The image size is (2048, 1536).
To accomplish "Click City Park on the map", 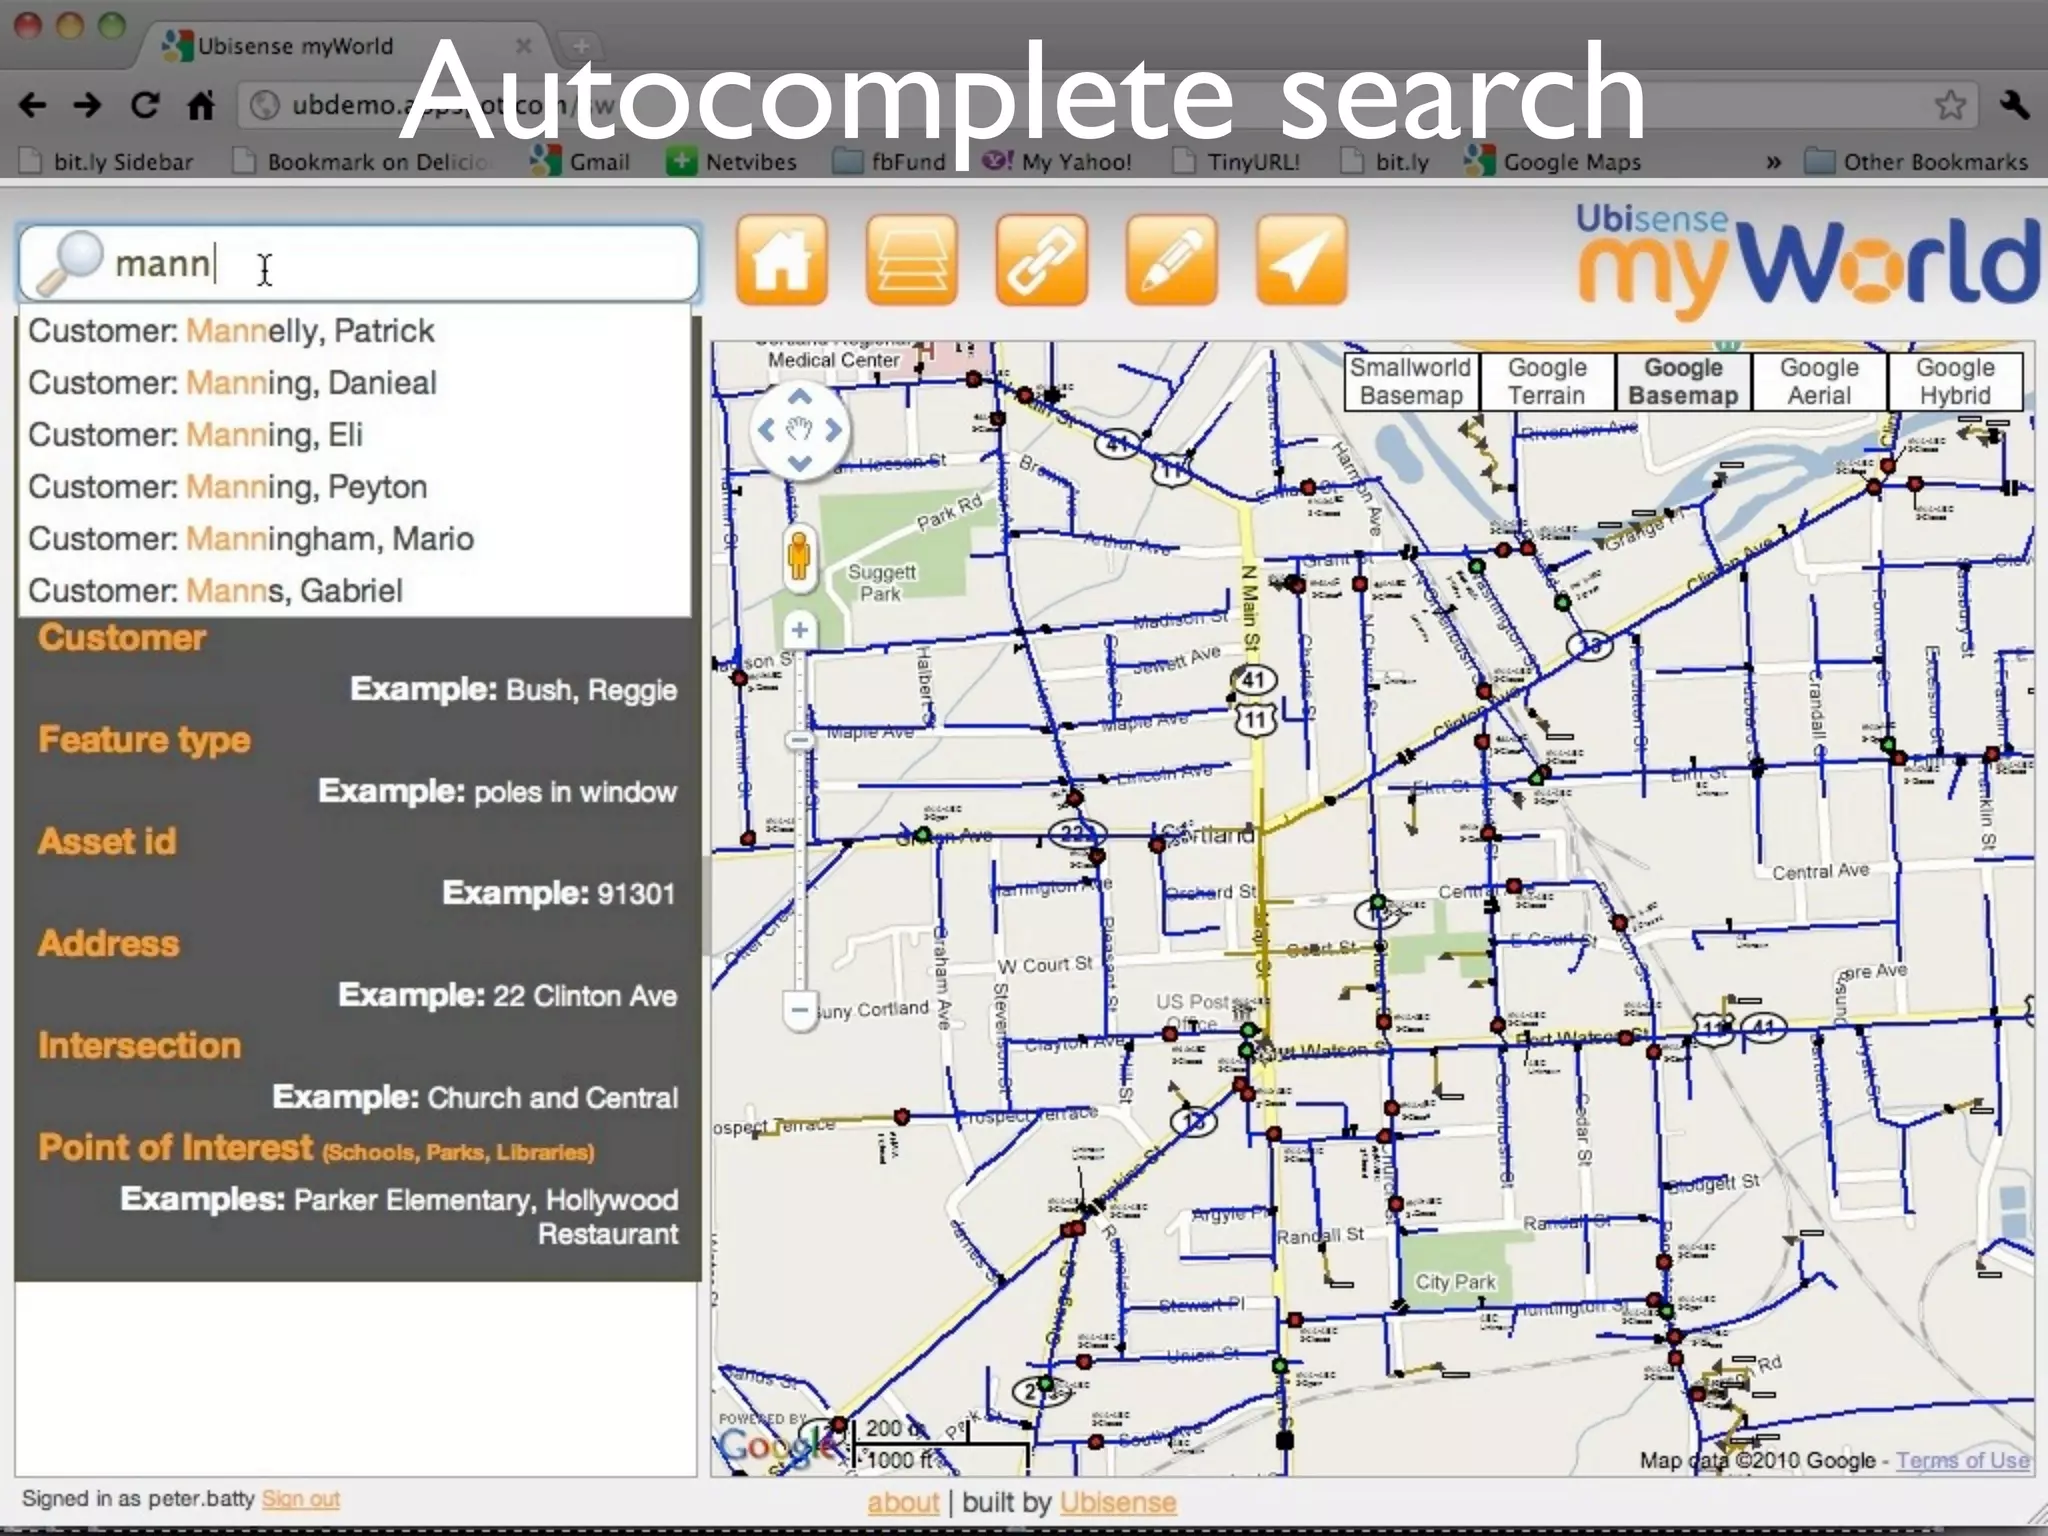I will (1455, 1282).
